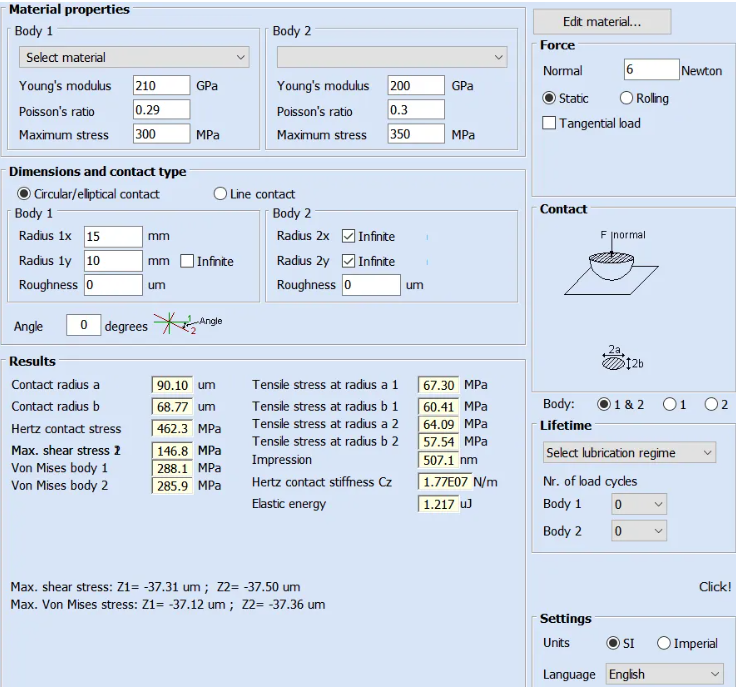Select Body 1 & 2 radio button

tap(620, 404)
